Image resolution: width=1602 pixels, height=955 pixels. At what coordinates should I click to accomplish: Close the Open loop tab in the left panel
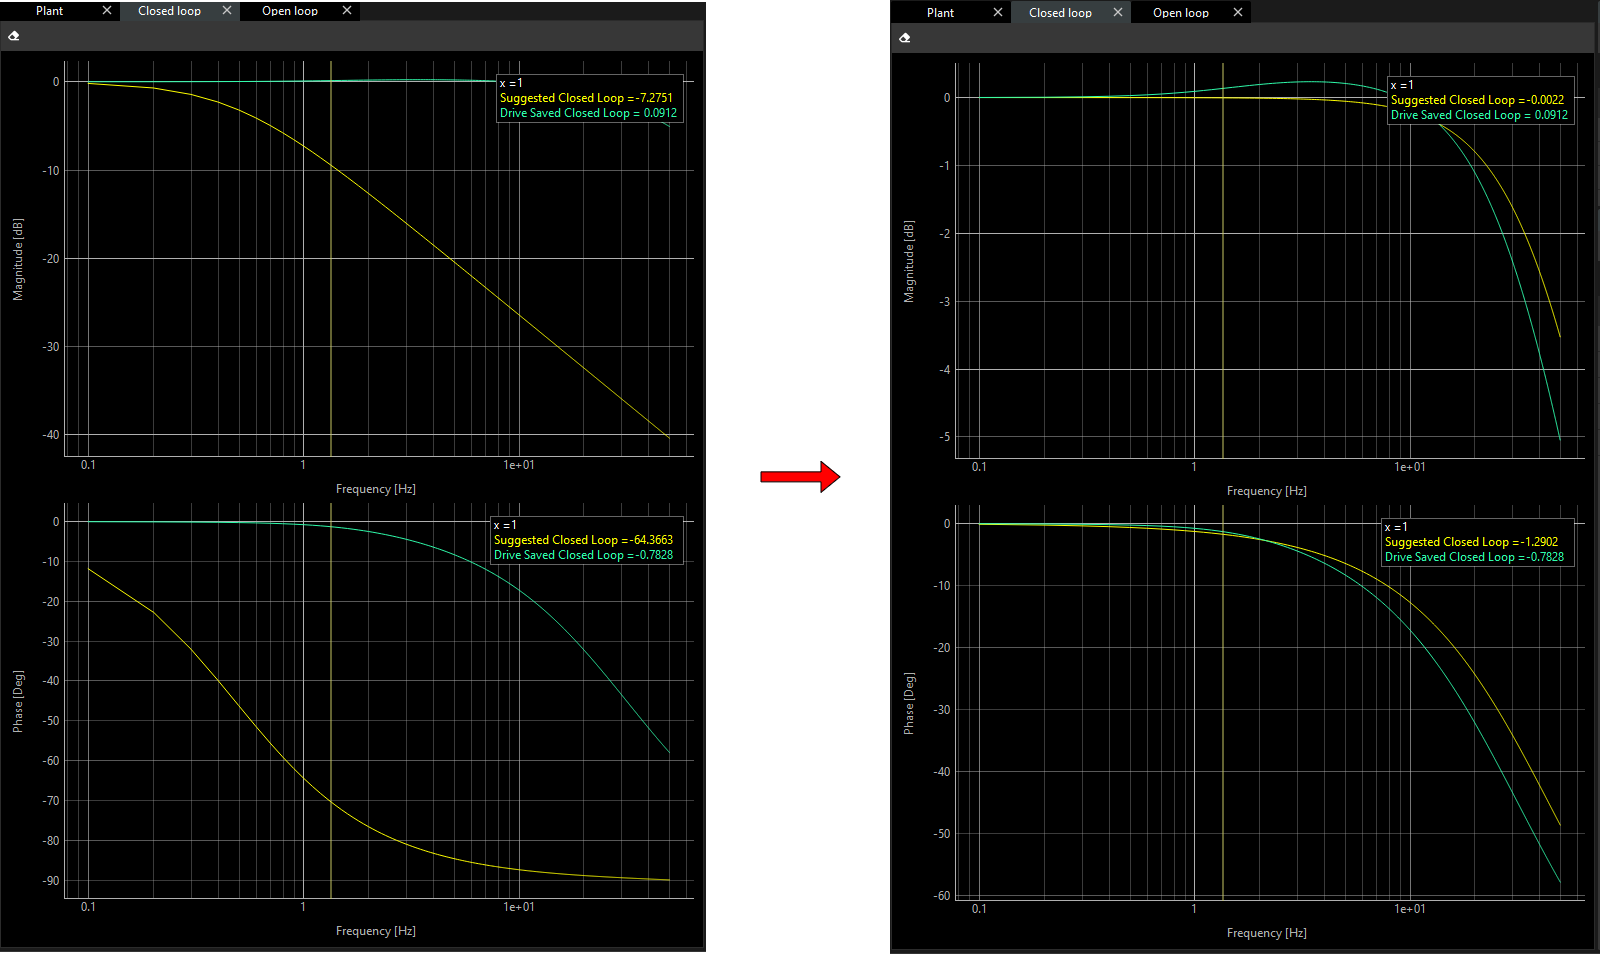click(x=347, y=11)
